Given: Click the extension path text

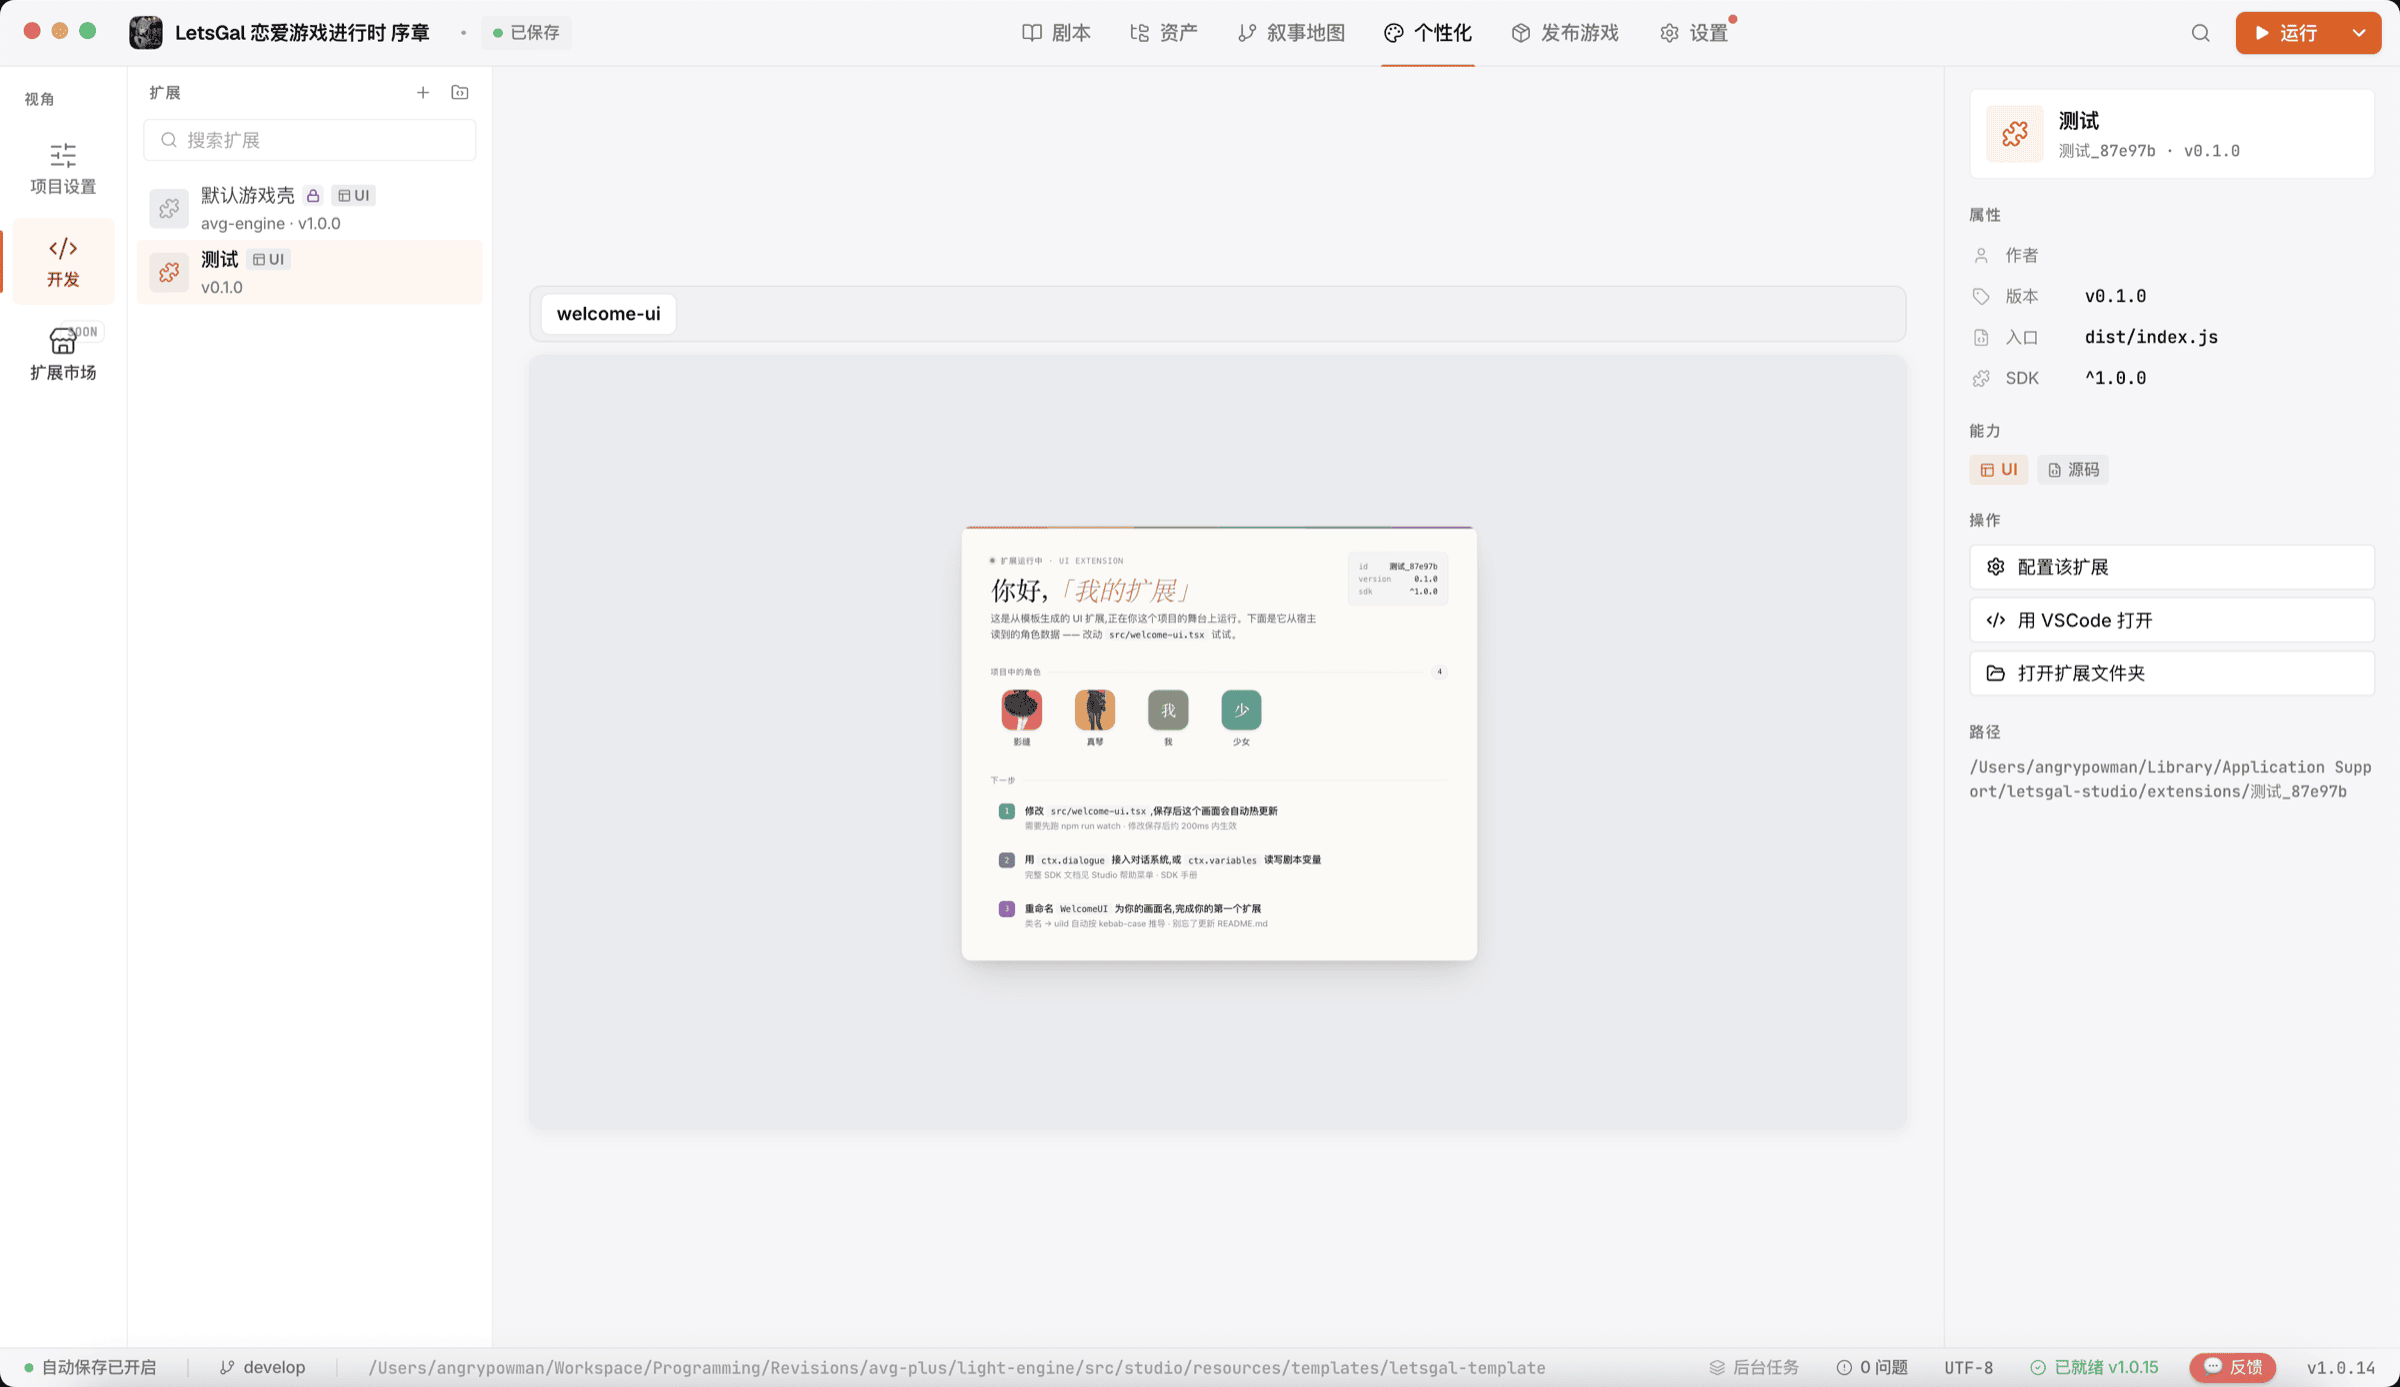Looking at the screenshot, I should pos(2170,779).
